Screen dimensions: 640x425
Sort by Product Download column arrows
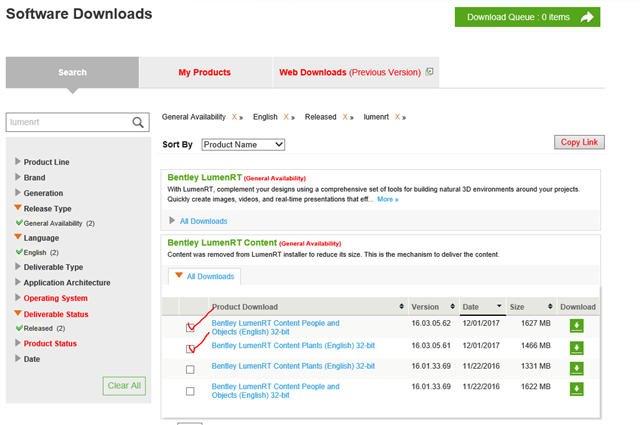tap(402, 306)
